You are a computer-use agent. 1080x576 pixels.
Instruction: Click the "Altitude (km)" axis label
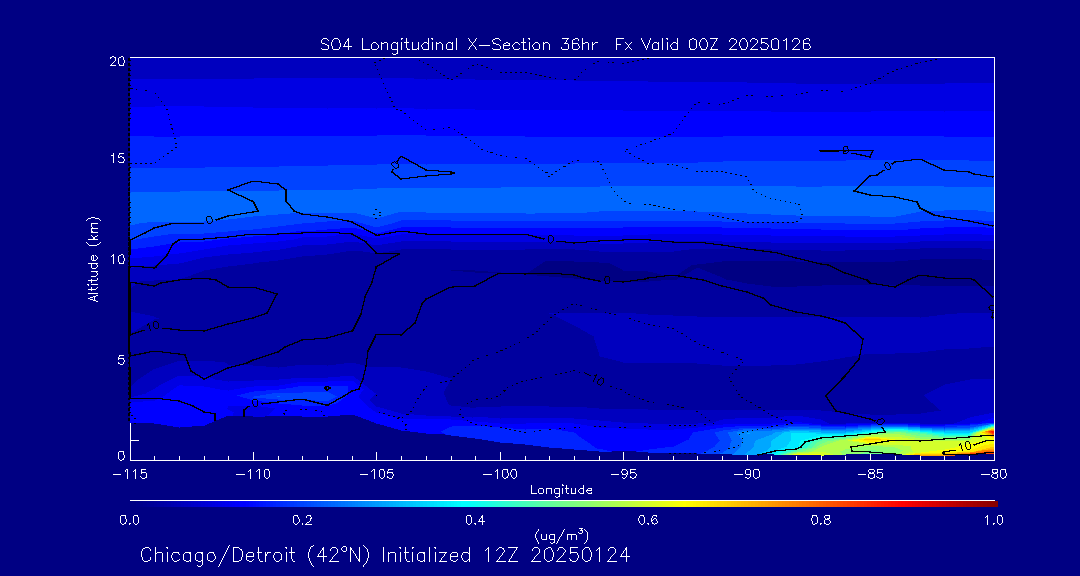(x=94, y=260)
